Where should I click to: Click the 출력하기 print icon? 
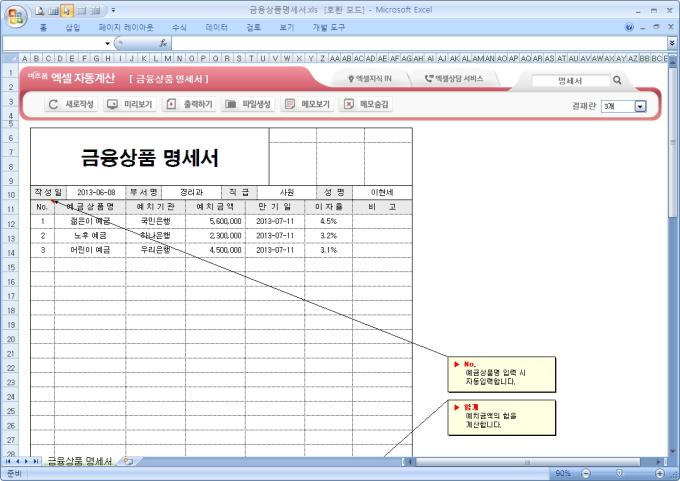(x=171, y=105)
